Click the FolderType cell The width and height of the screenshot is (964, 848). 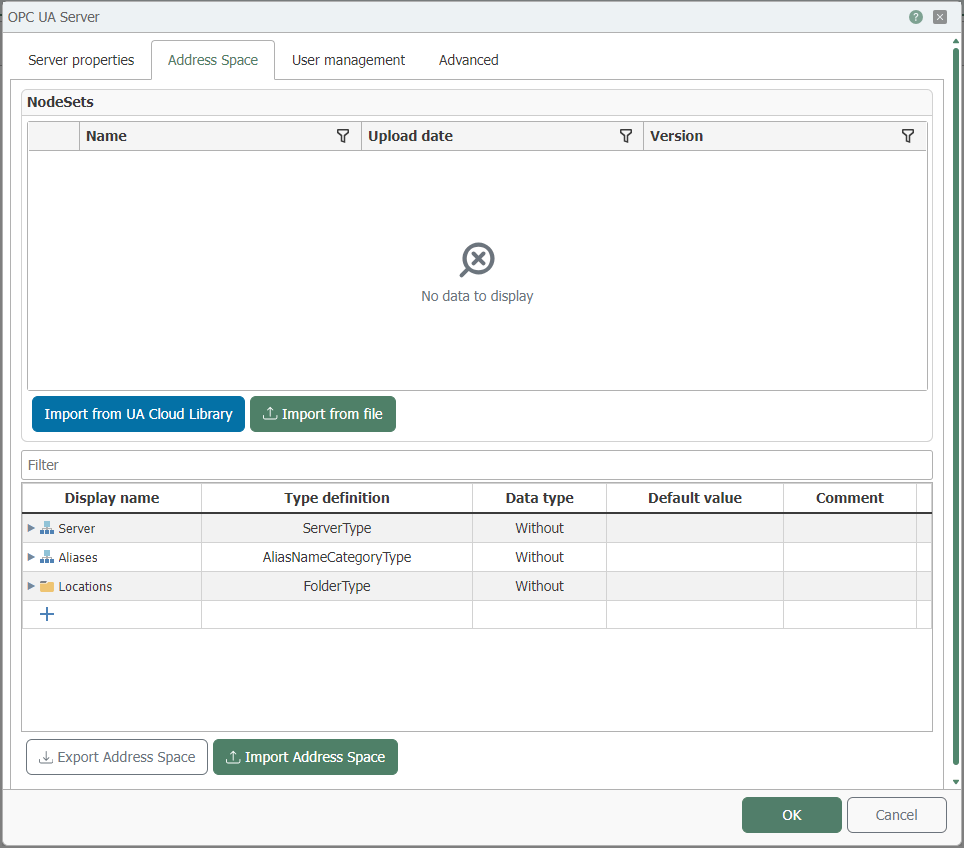pos(337,586)
